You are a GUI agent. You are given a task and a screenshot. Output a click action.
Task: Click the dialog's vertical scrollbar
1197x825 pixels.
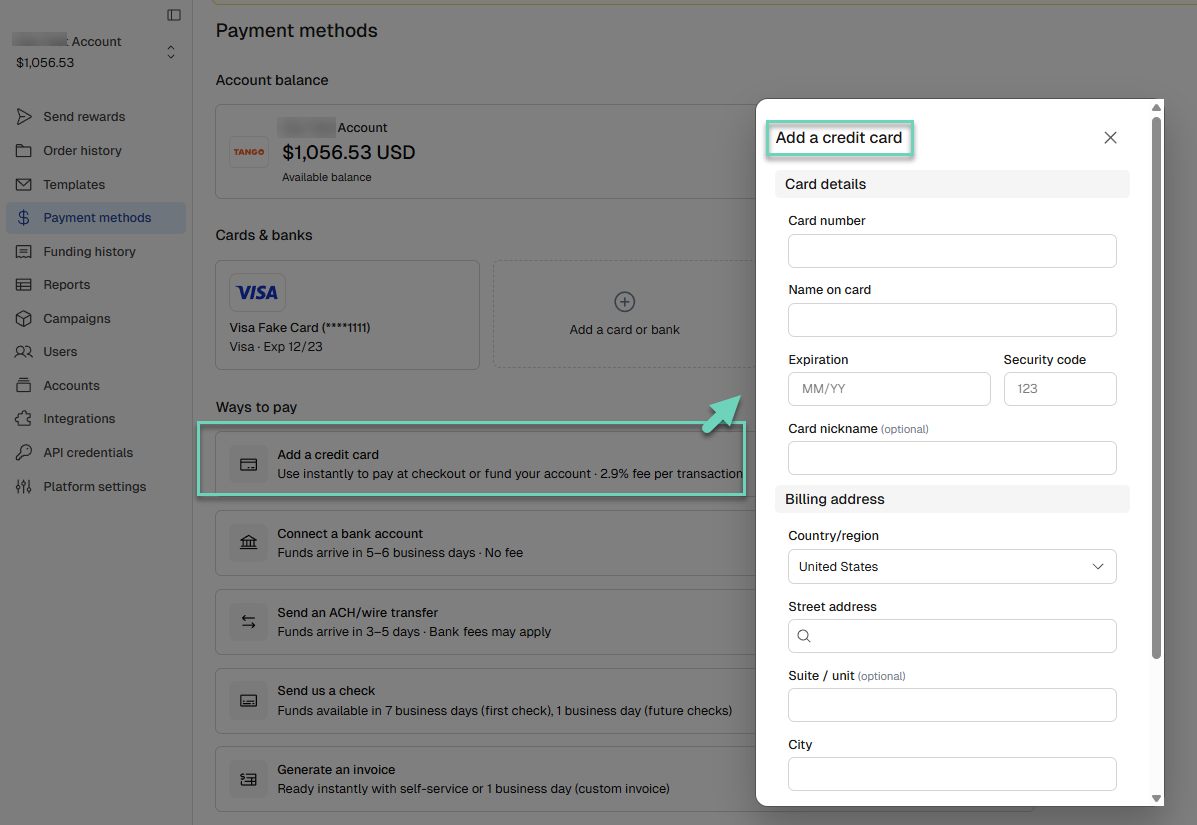click(1157, 387)
